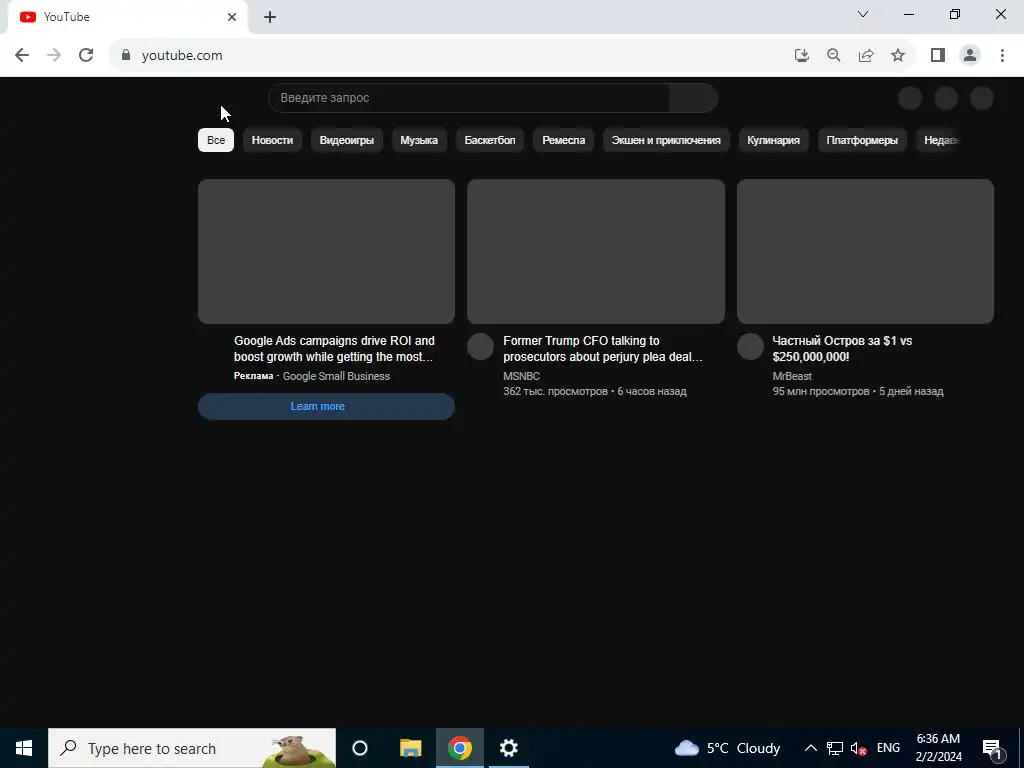Open 'Former Trump CFO talking to prosecutors' title
This screenshot has width=1024, height=768.
click(603, 349)
